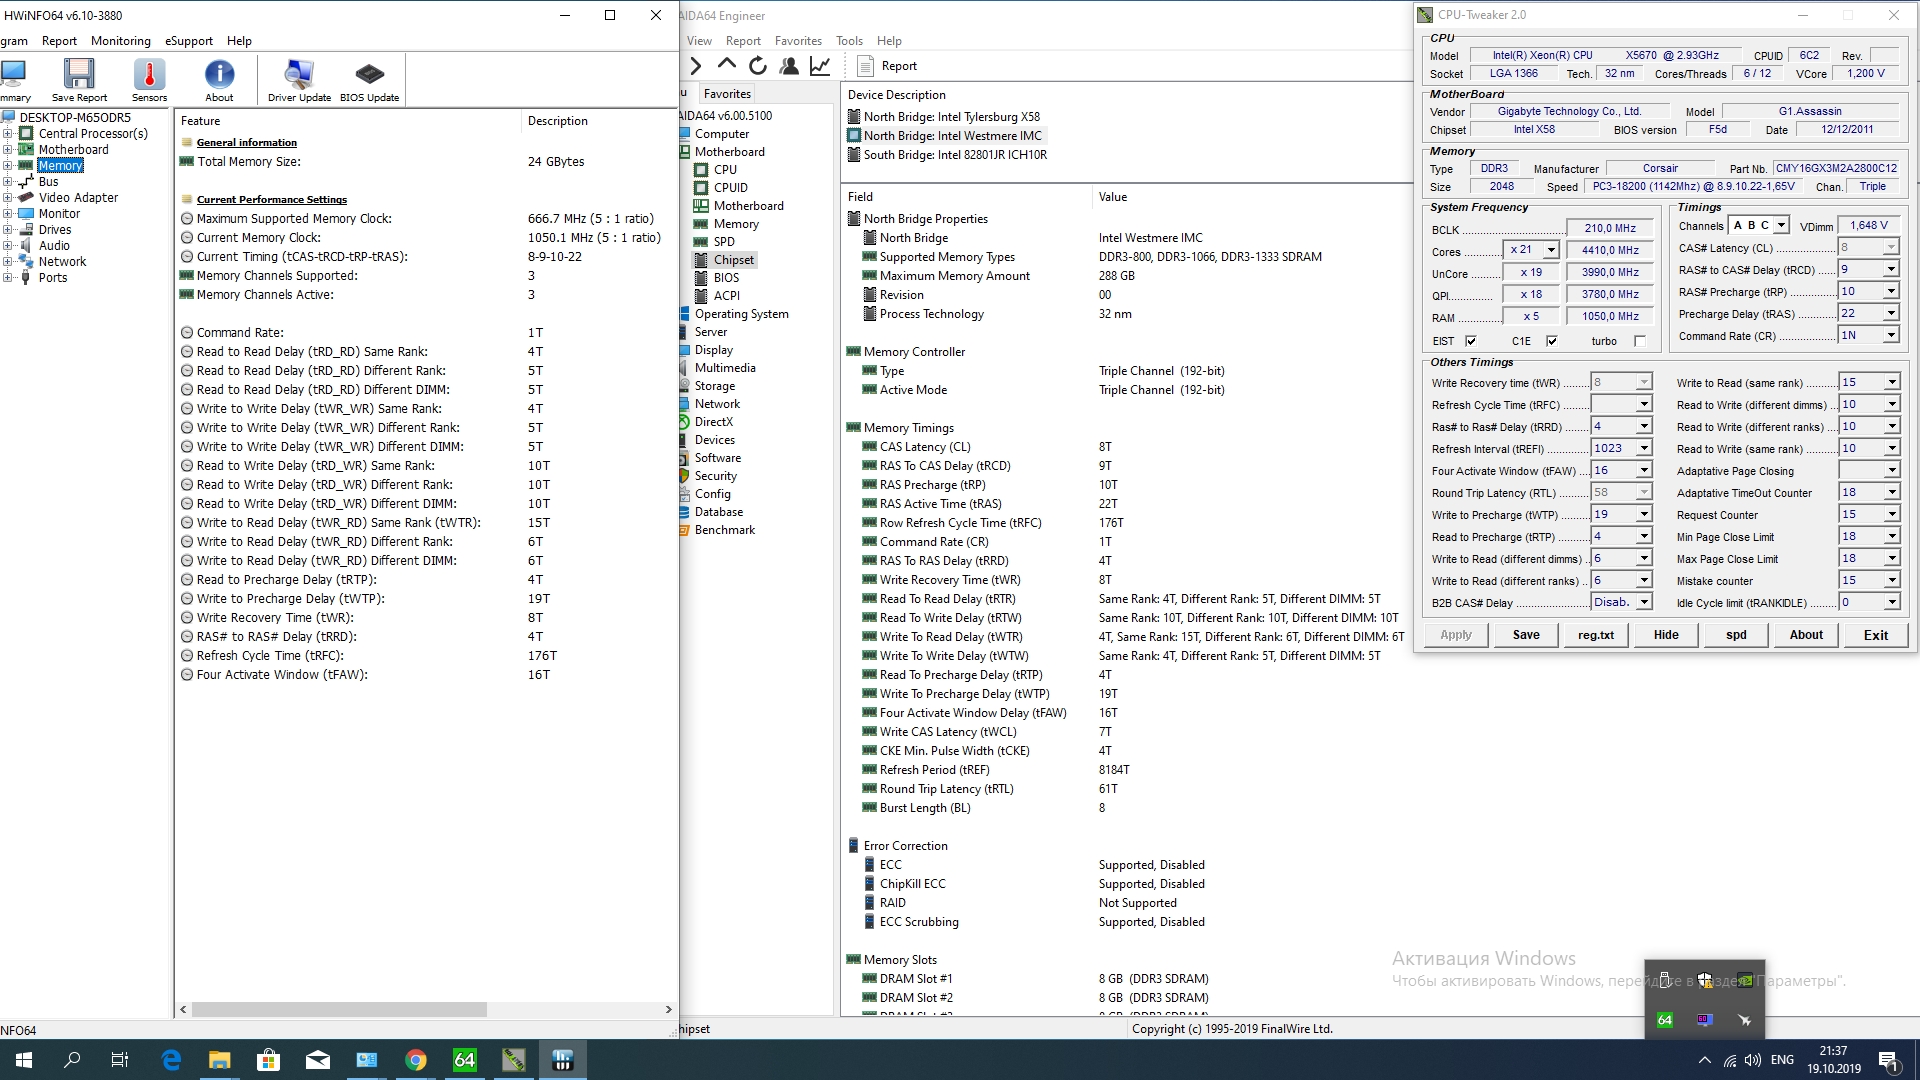Uncheck the C1E checkbox

[x=1552, y=341]
